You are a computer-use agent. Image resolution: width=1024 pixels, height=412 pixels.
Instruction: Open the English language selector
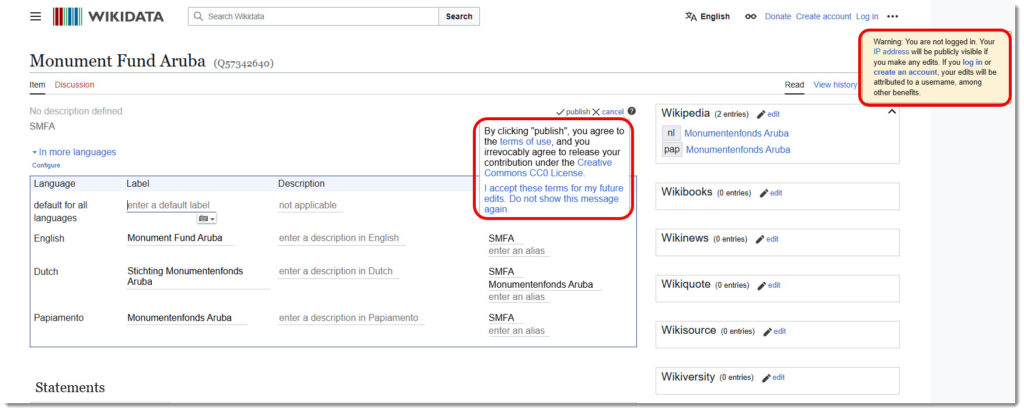point(707,17)
